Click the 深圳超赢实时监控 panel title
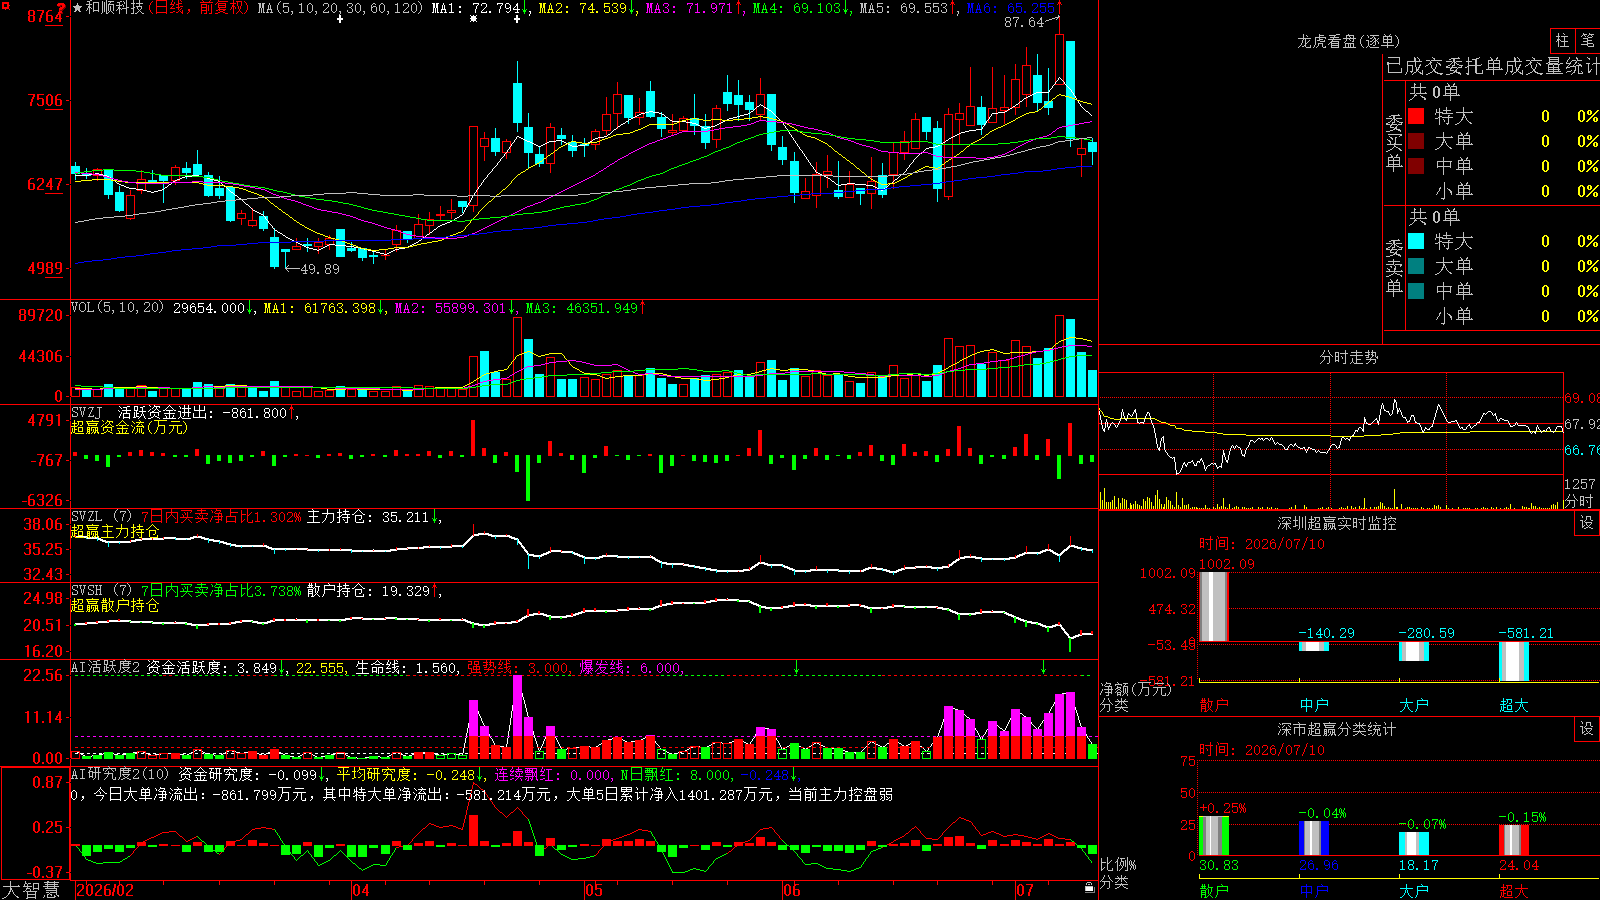The image size is (1600, 900). tap(1336, 523)
